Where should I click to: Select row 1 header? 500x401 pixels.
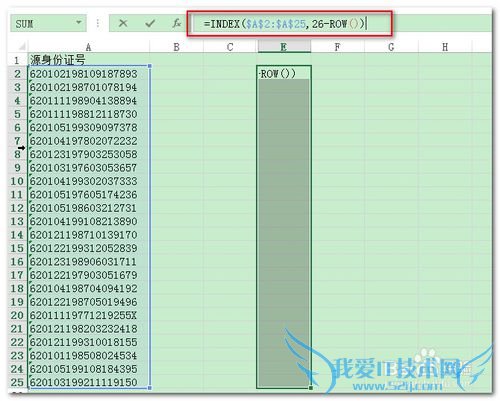click(x=17, y=60)
